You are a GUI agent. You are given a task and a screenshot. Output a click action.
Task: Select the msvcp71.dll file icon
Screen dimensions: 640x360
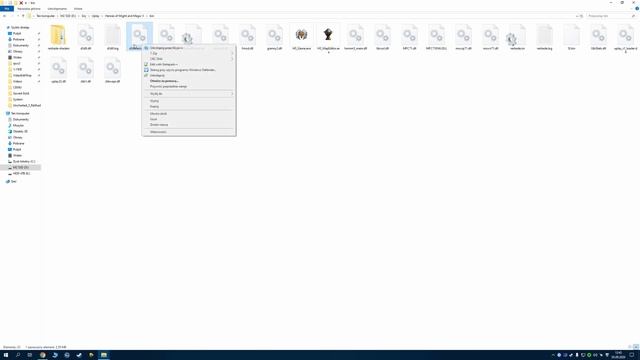click(463, 35)
